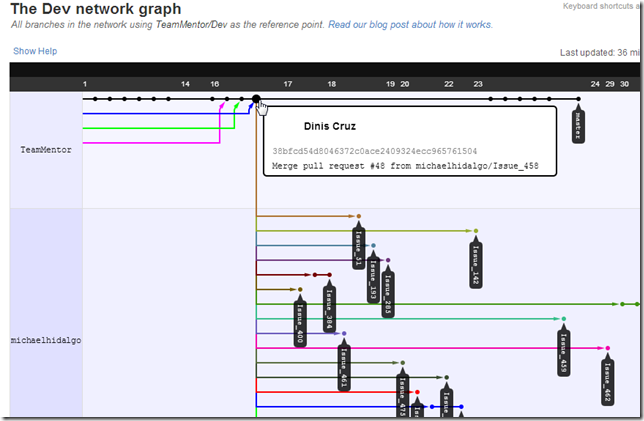Click the Issue_400 branch label tag
The height and width of the screenshot is (421, 644).
299,322
